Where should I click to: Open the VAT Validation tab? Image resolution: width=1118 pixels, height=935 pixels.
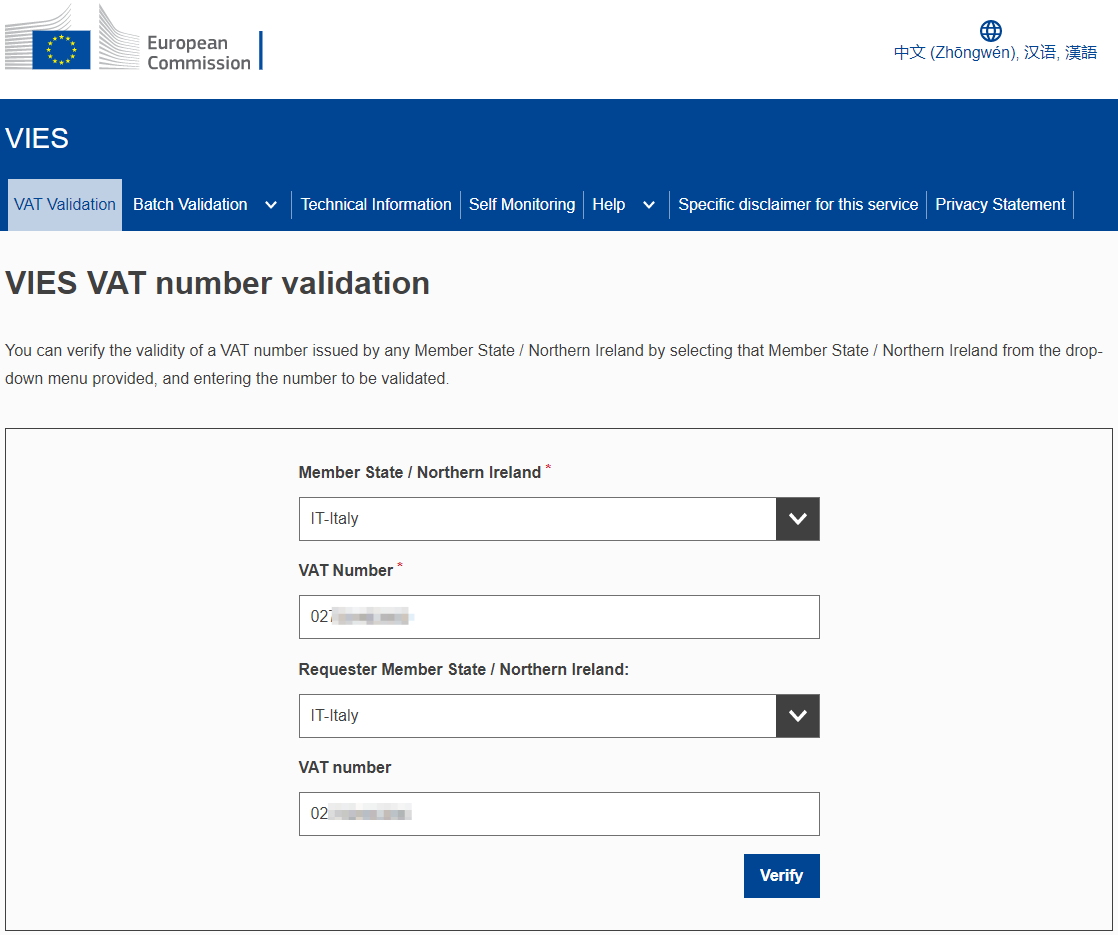[x=65, y=205]
